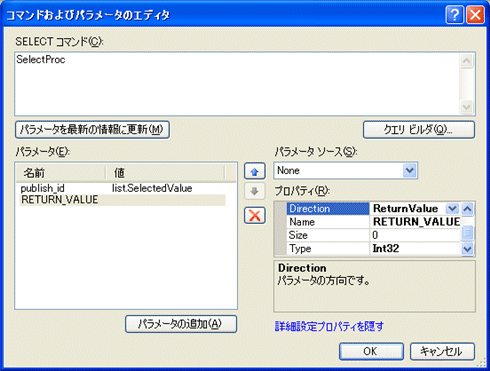
Task: Confirm with the OK button
Action: [x=371, y=351]
